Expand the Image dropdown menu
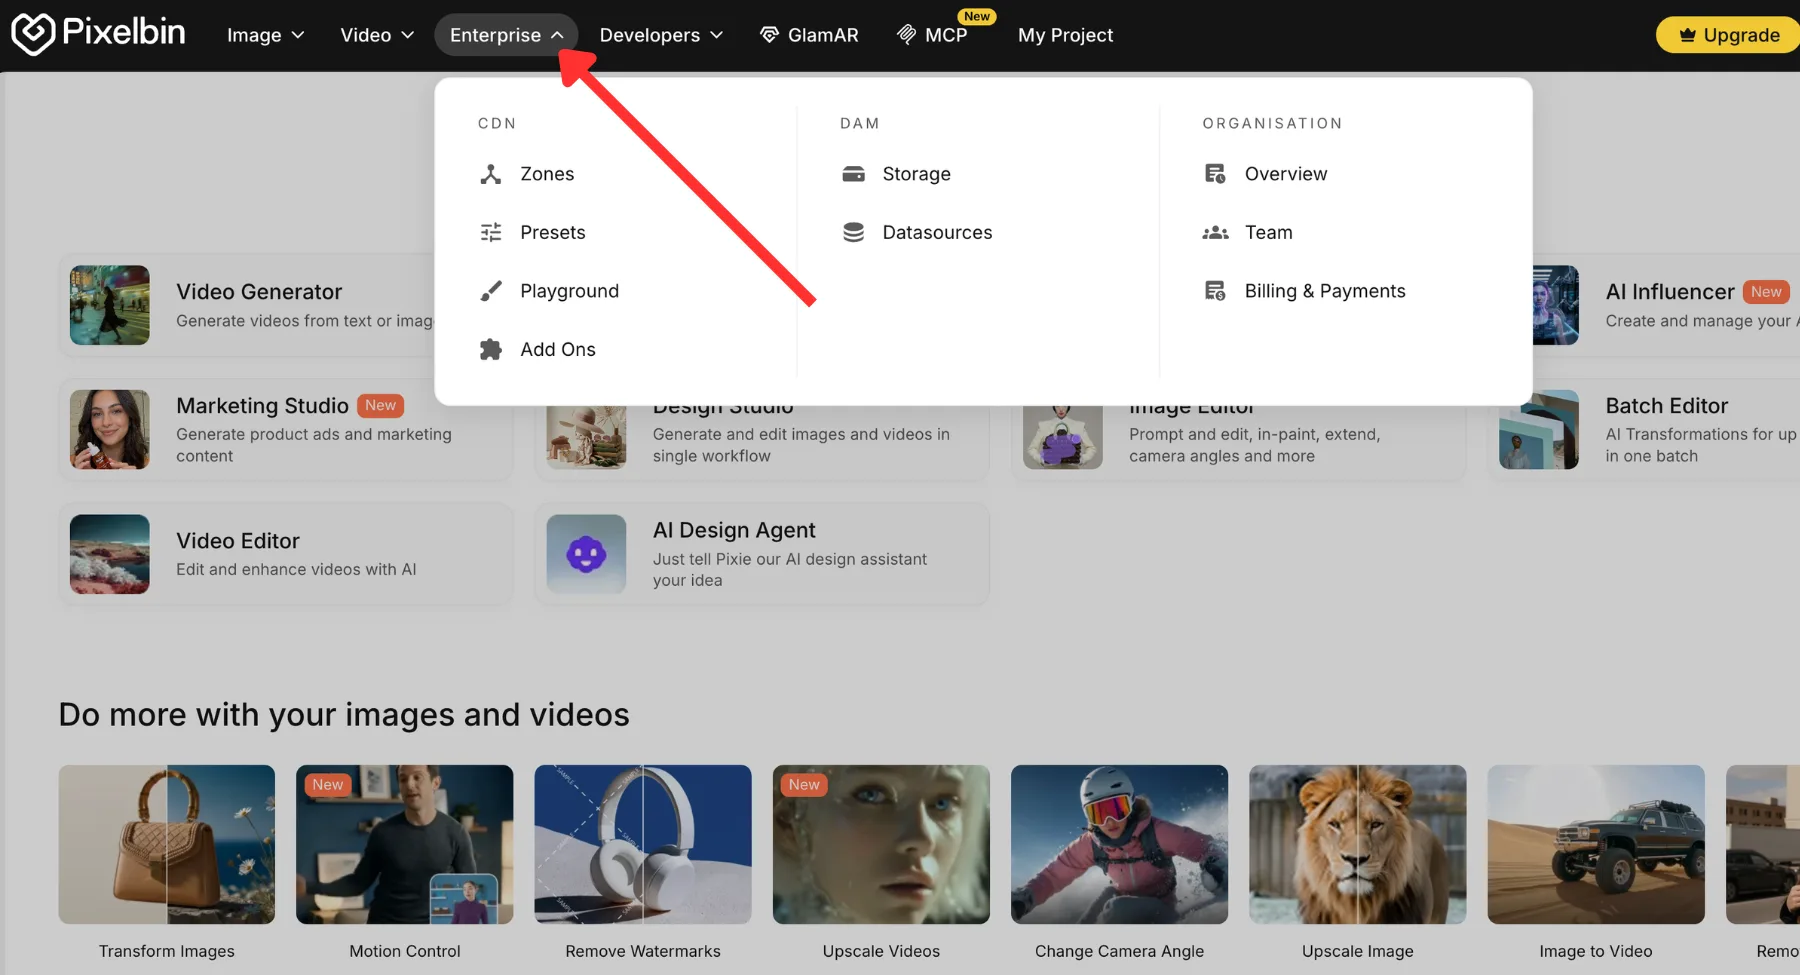The height and width of the screenshot is (975, 1800). point(265,35)
